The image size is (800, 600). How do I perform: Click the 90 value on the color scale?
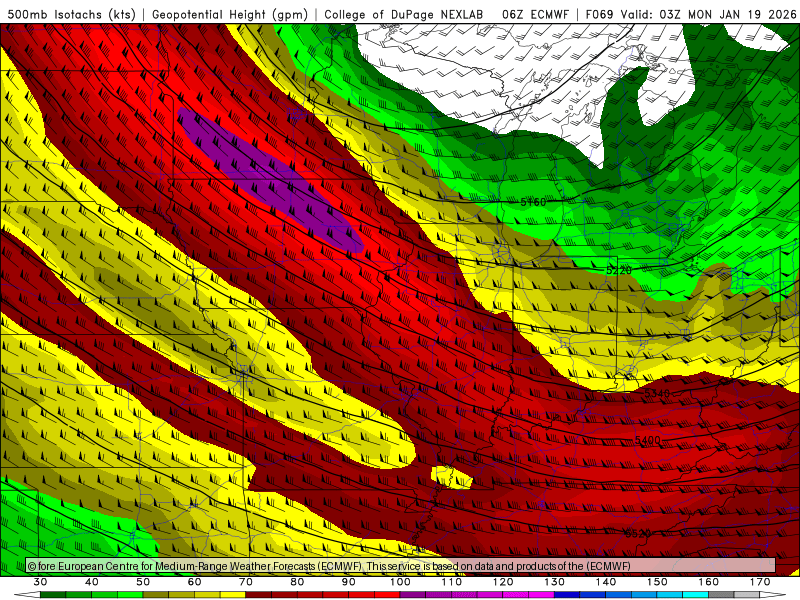click(349, 582)
